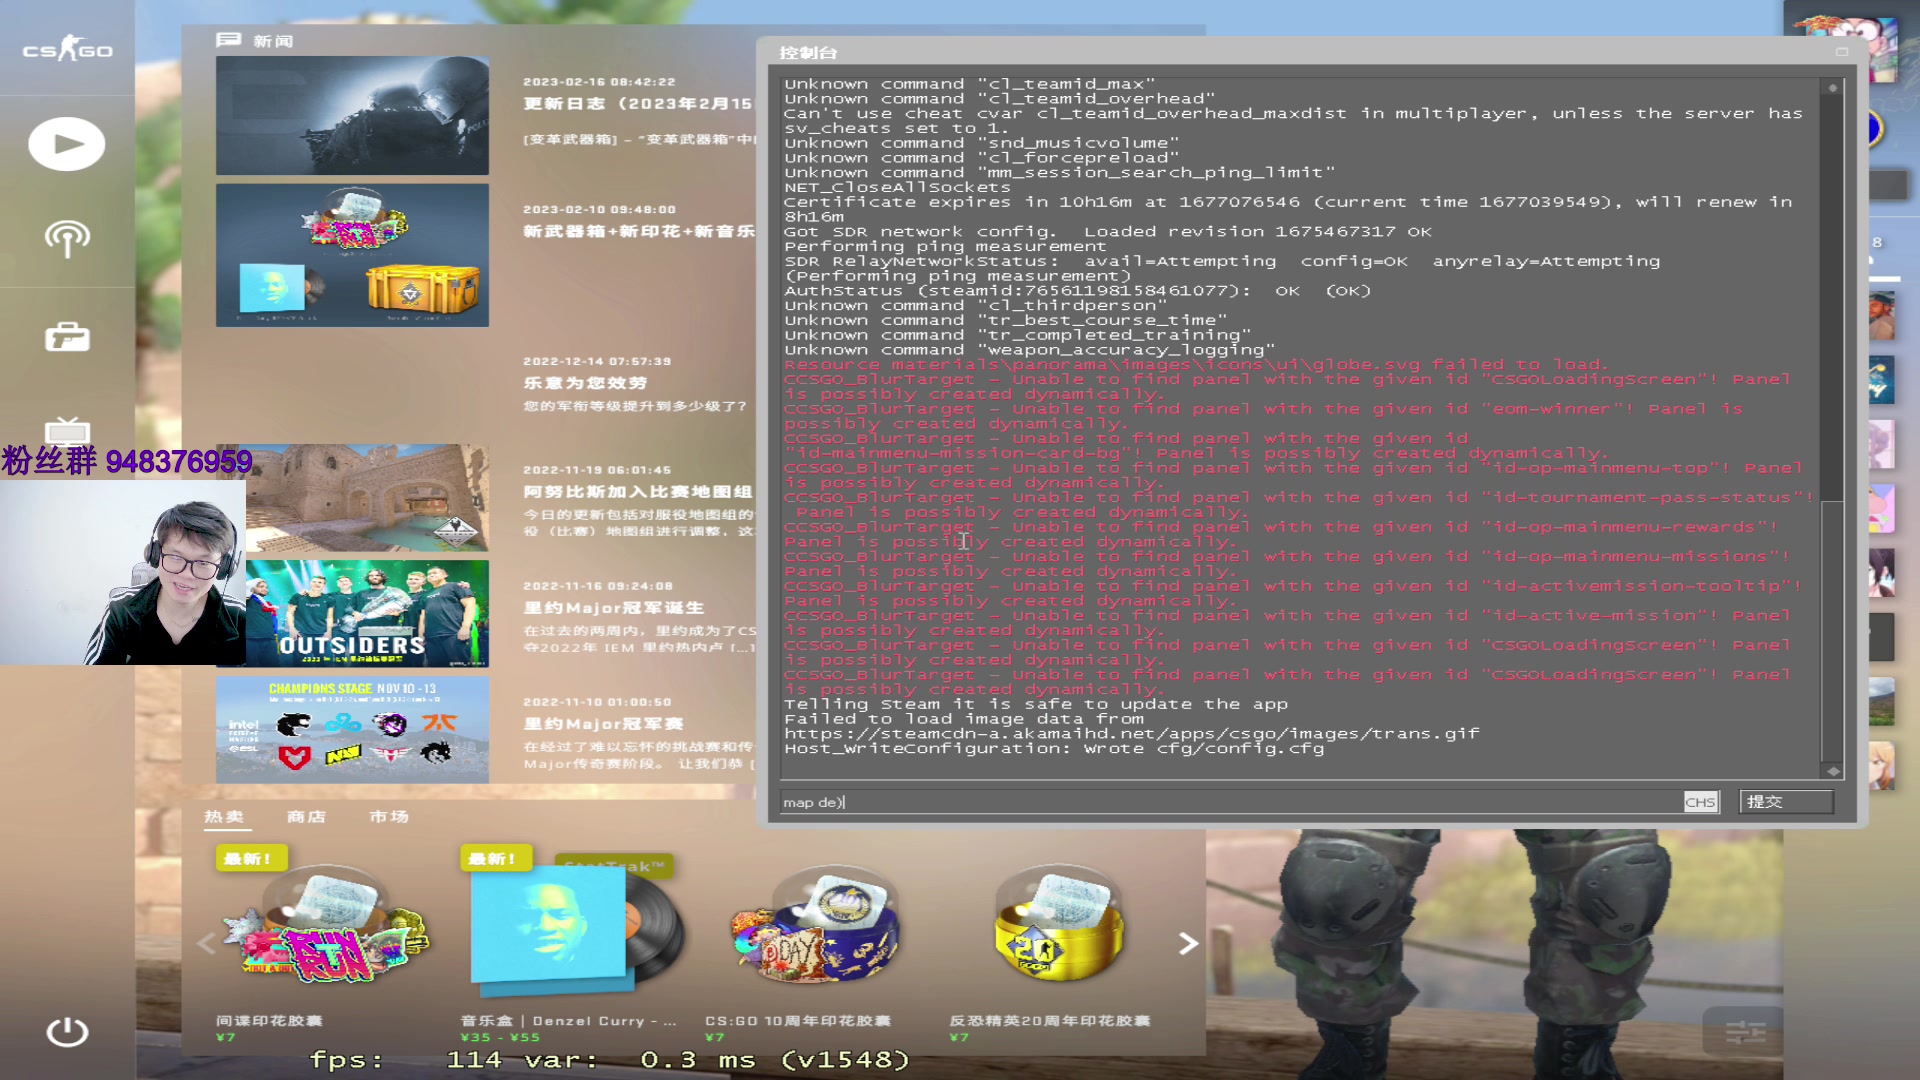Open the Champions Stage Nov 10-13 thumbnail
This screenshot has width=1920, height=1080.
pos(352,730)
